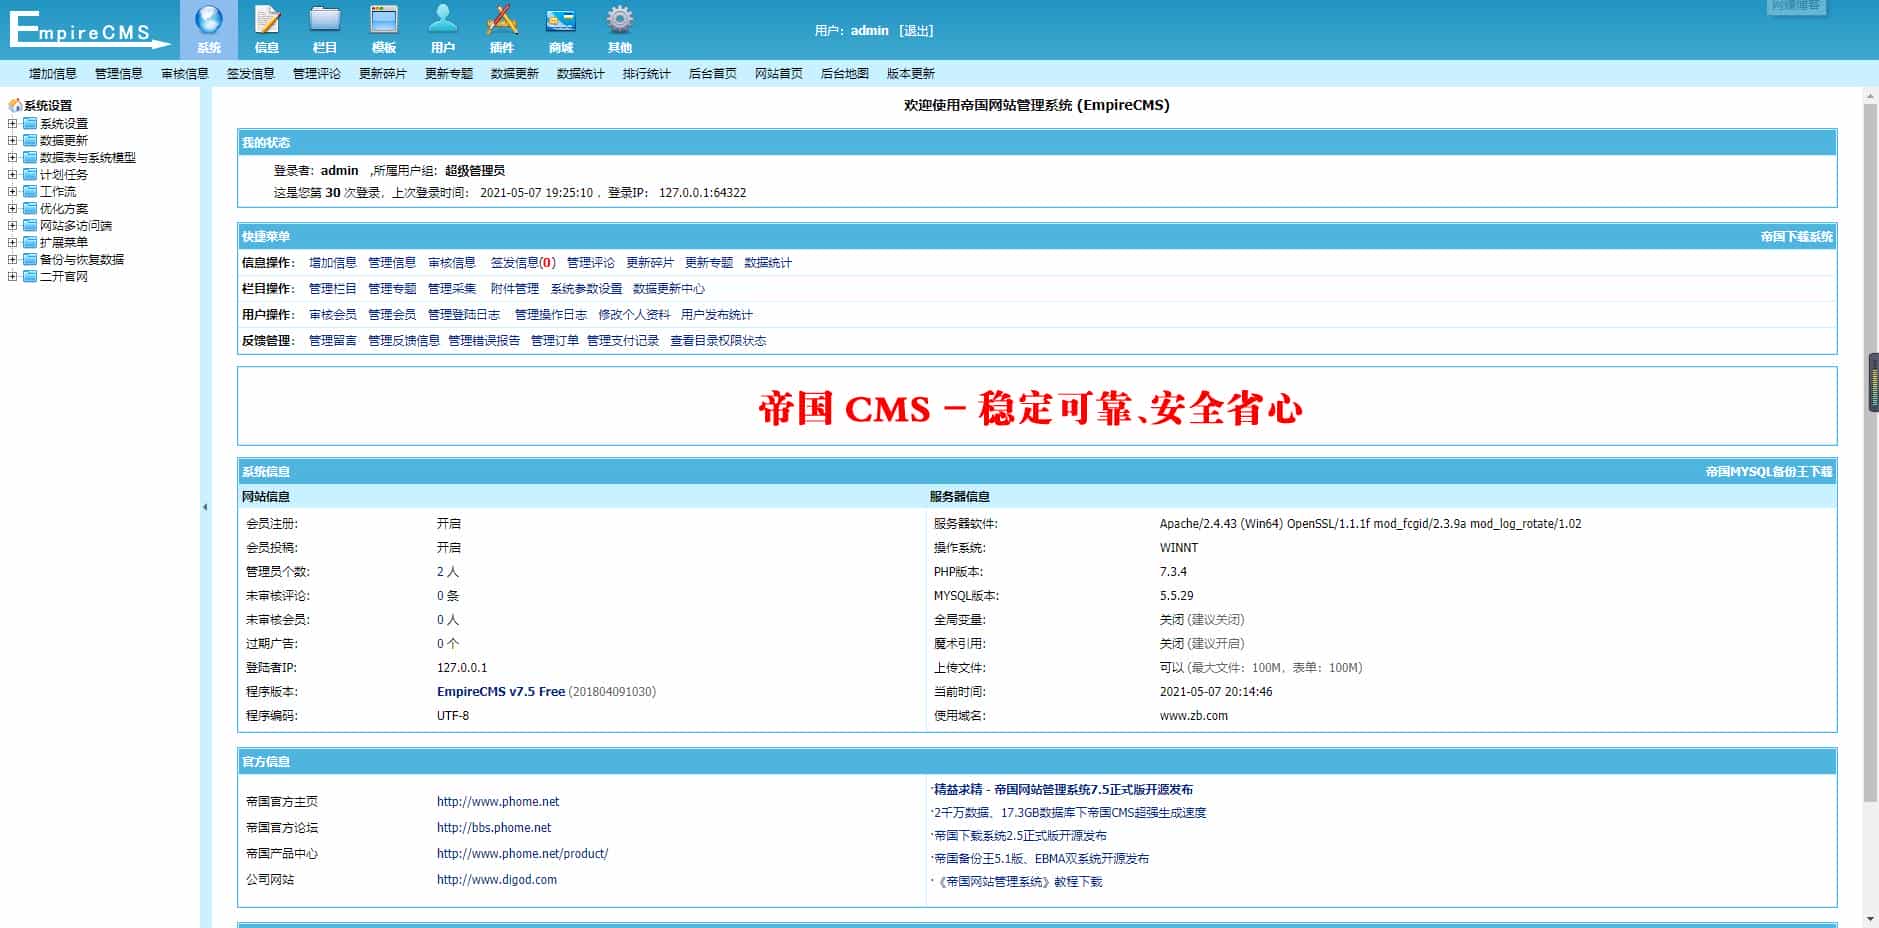Select the 系统 globe icon in top navigation
Image resolution: width=1879 pixels, height=928 pixels.
208,17
